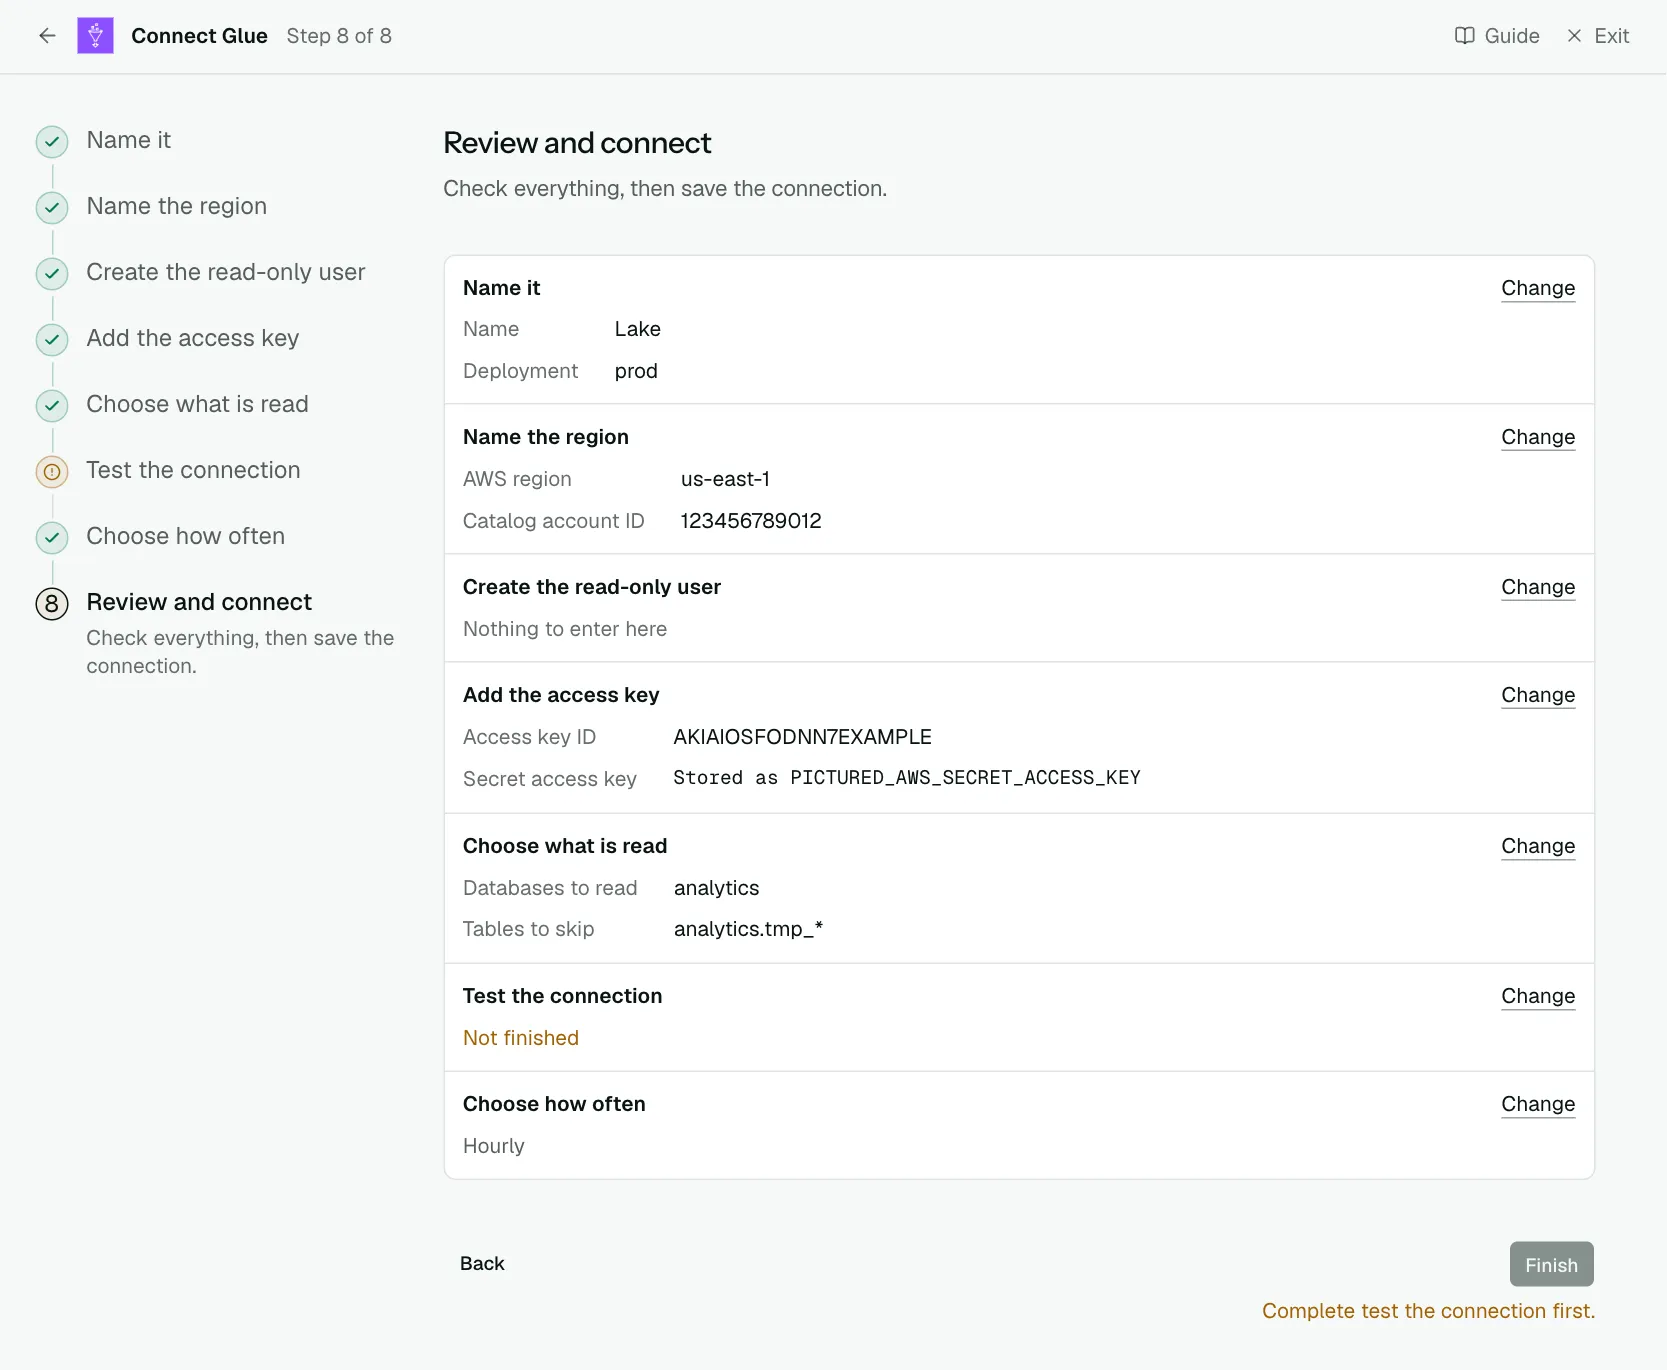
Task: Open Create the read-only user step
Action: (226, 272)
